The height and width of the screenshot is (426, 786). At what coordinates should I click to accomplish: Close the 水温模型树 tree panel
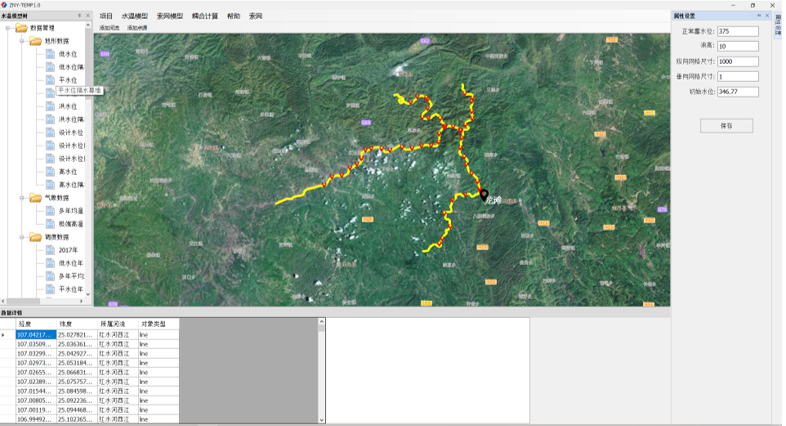click(x=88, y=16)
